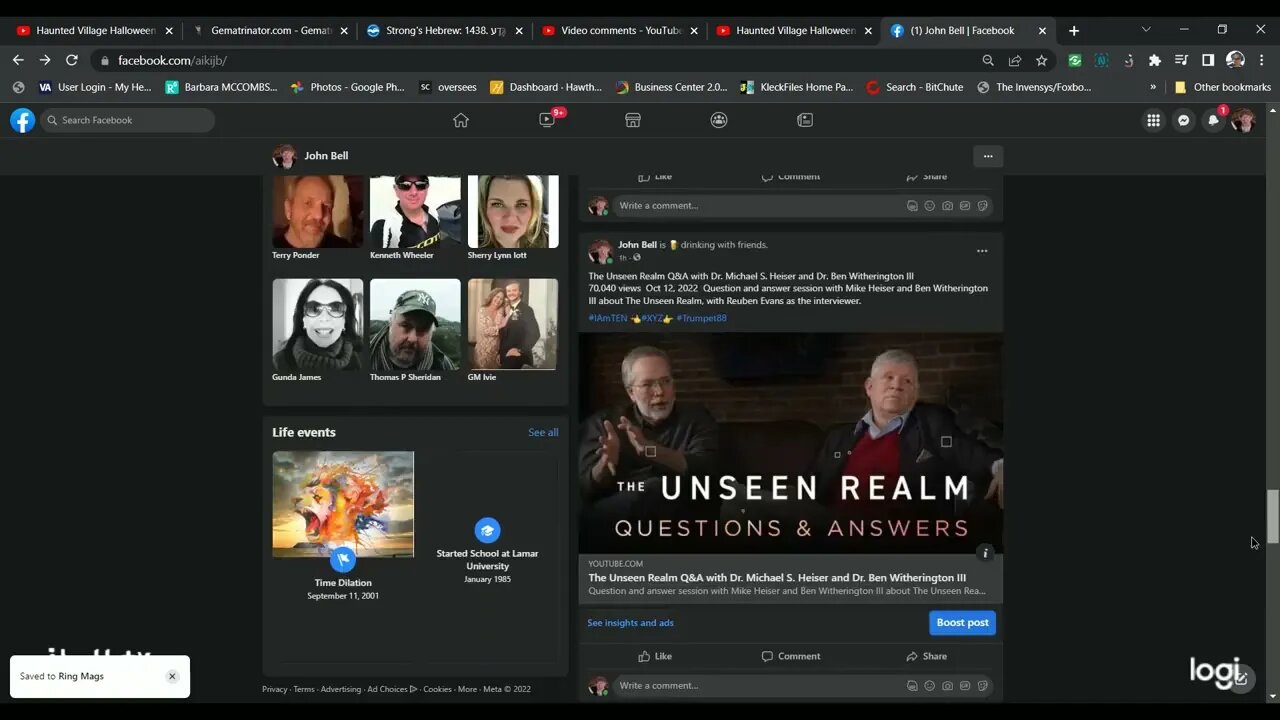Click the share page icon in address bar
The width and height of the screenshot is (1280, 720).
click(1015, 60)
